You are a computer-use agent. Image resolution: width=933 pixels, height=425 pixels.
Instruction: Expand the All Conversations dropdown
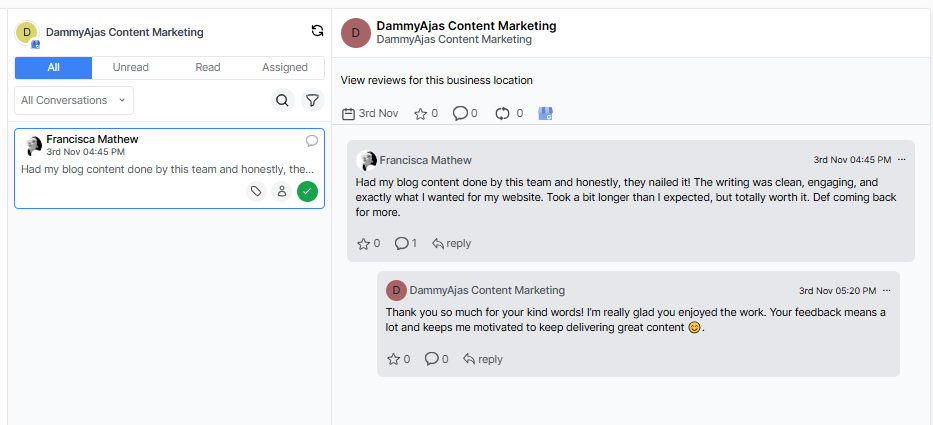[x=74, y=100]
